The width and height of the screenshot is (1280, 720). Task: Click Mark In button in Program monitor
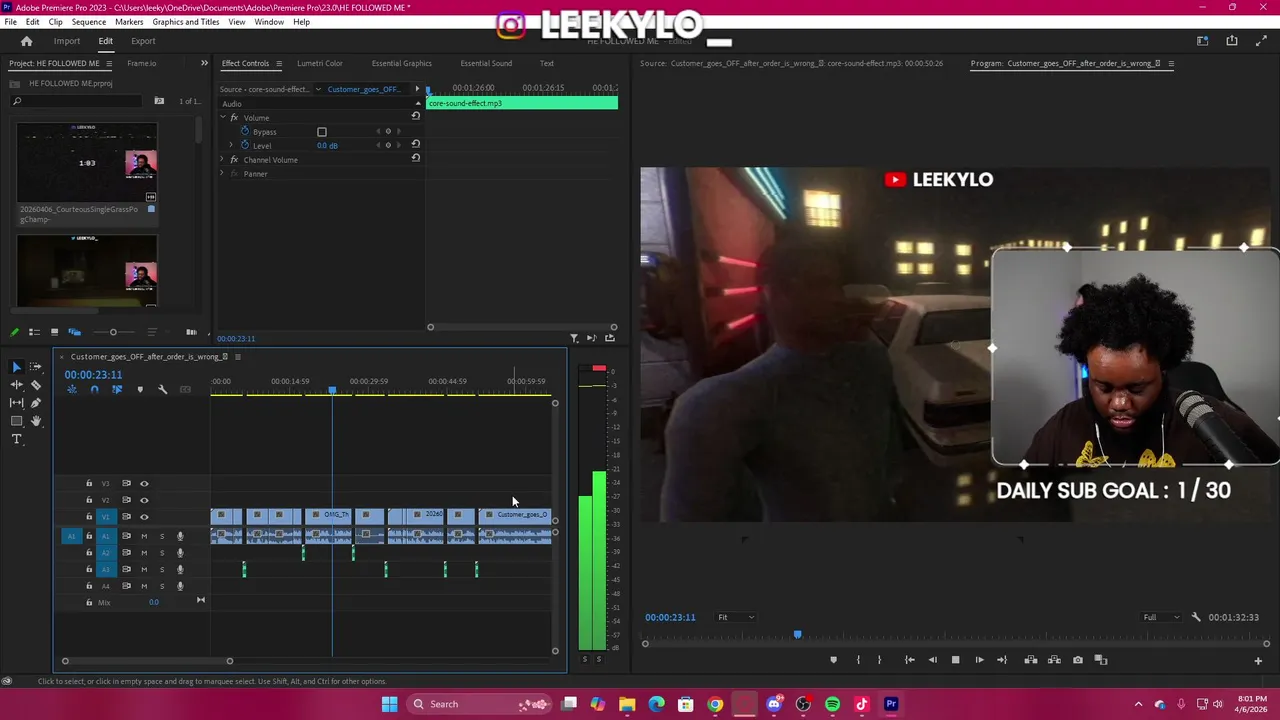857,660
